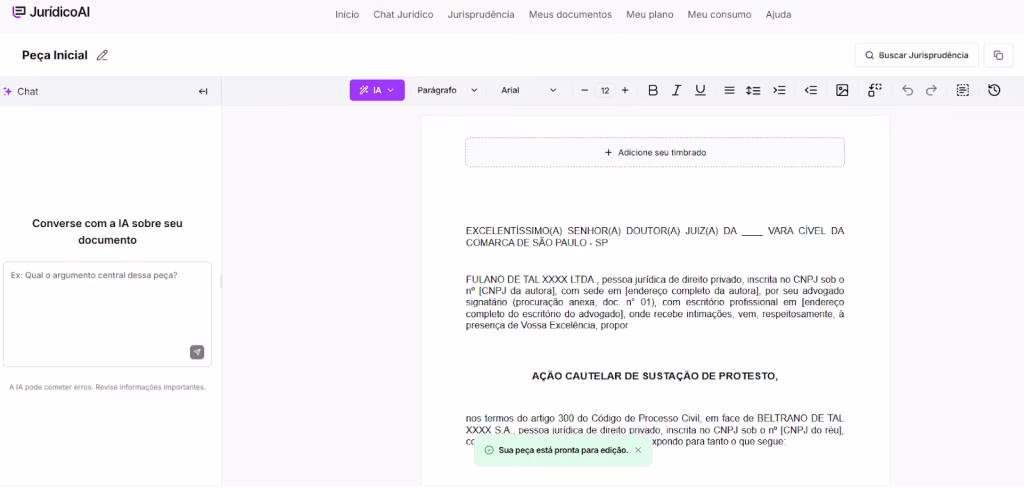1024x488 pixels.
Task: Click the 'Peça Inicial' document title
Action: coord(55,56)
